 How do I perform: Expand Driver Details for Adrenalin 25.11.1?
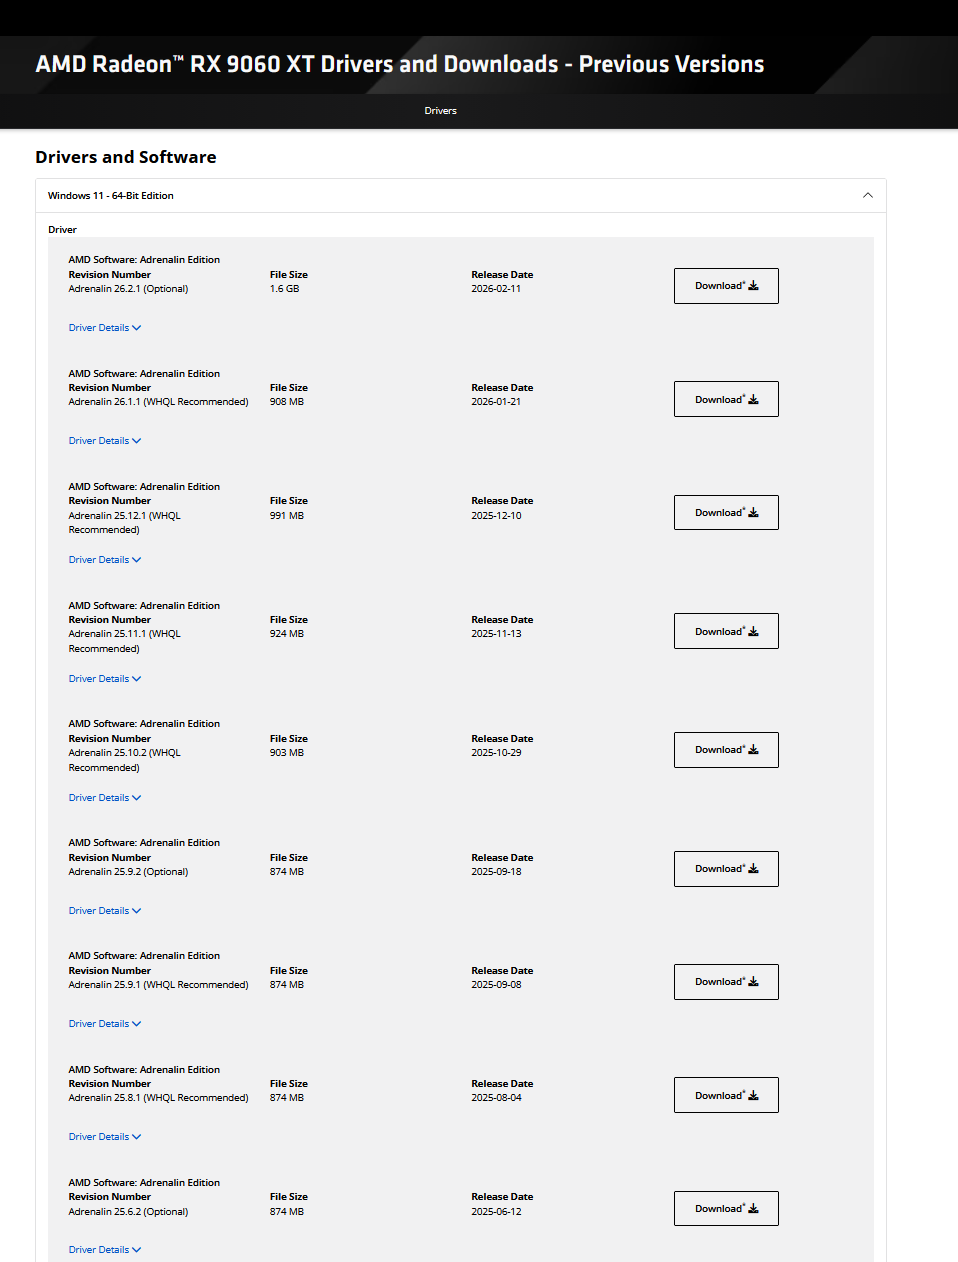coord(105,679)
